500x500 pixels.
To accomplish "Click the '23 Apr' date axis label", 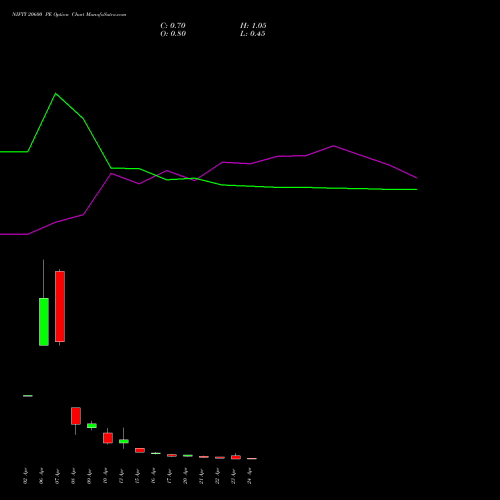I will [233, 476].
